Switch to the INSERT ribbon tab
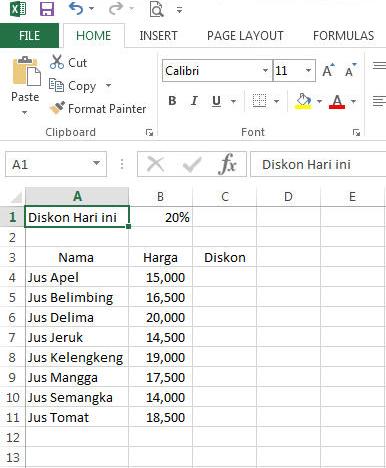This screenshot has height=468, width=386. point(158,36)
